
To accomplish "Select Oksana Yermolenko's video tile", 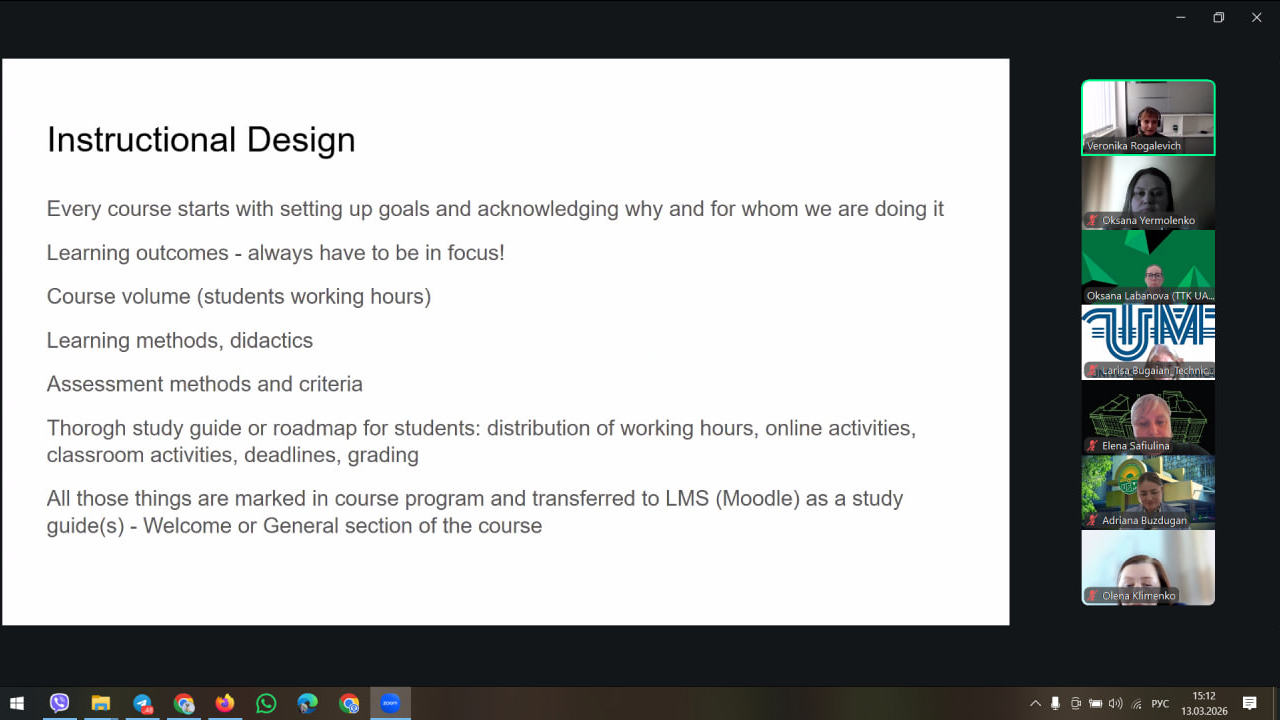I will [1148, 192].
